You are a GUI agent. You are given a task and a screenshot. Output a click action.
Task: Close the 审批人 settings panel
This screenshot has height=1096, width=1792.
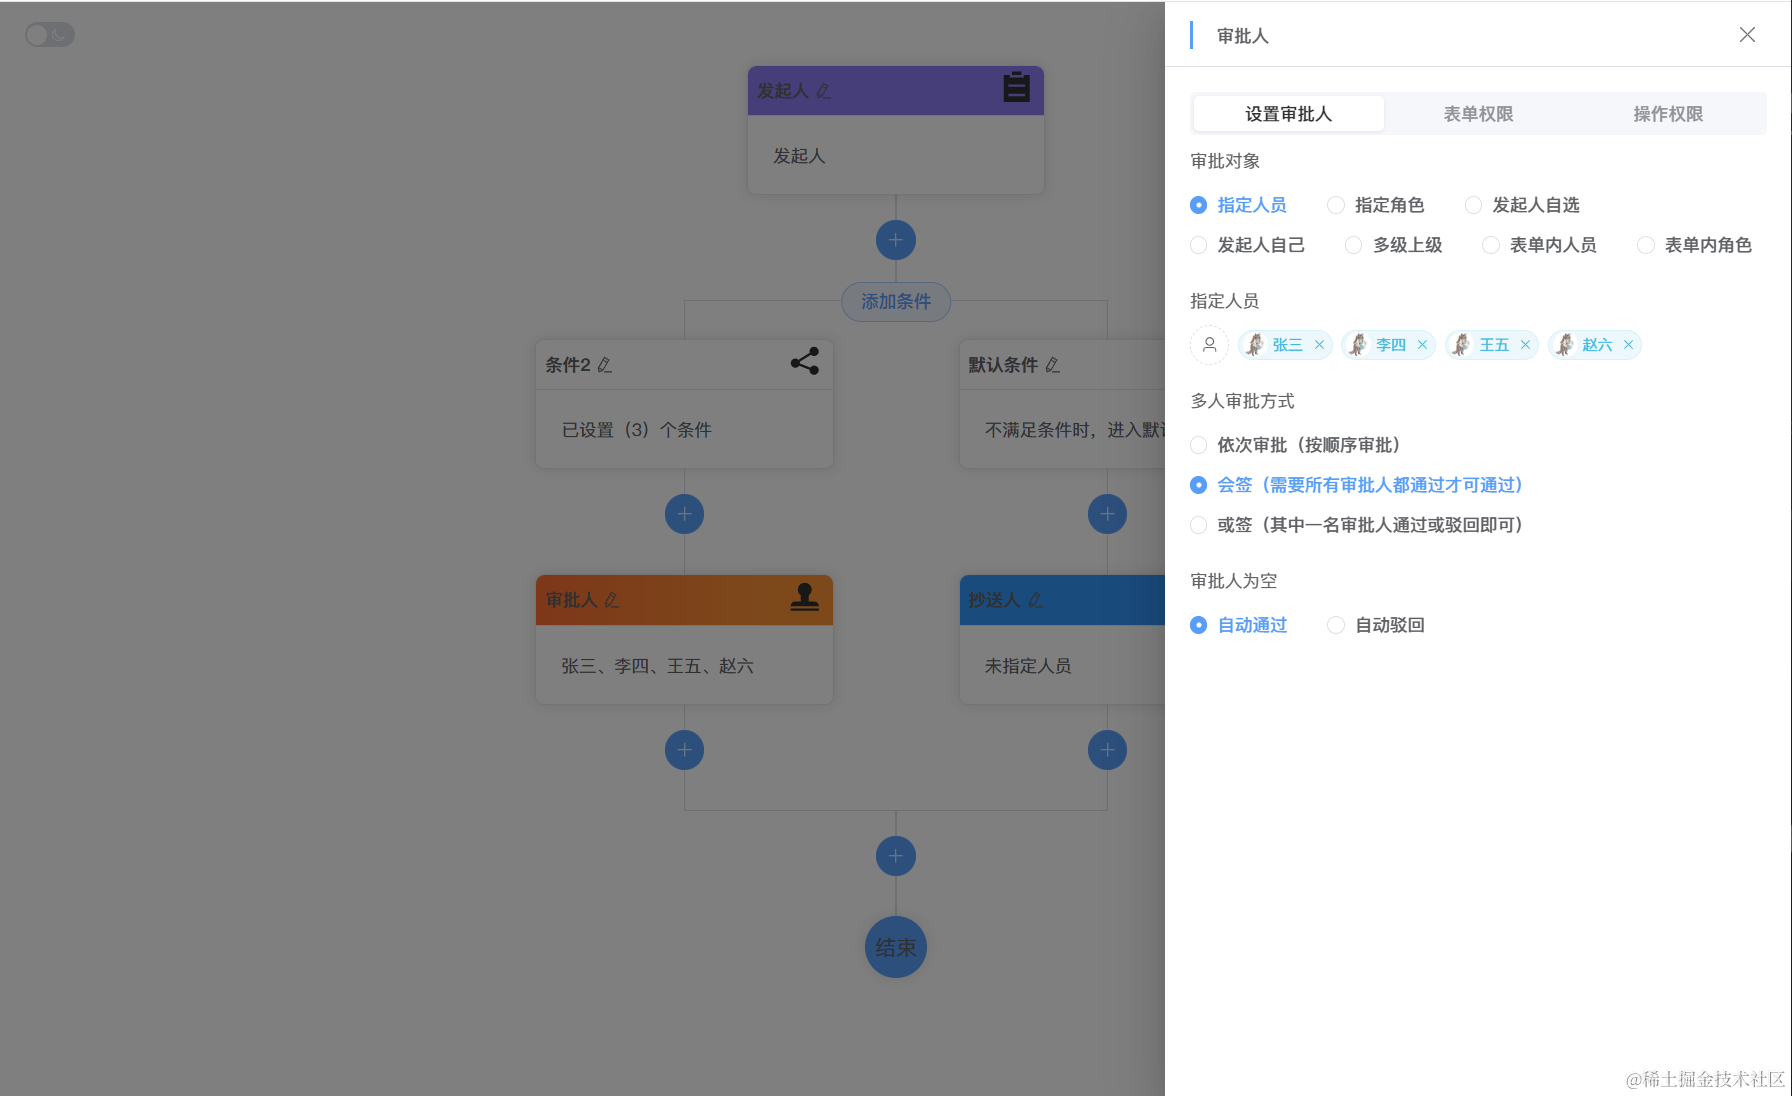coord(1747,35)
